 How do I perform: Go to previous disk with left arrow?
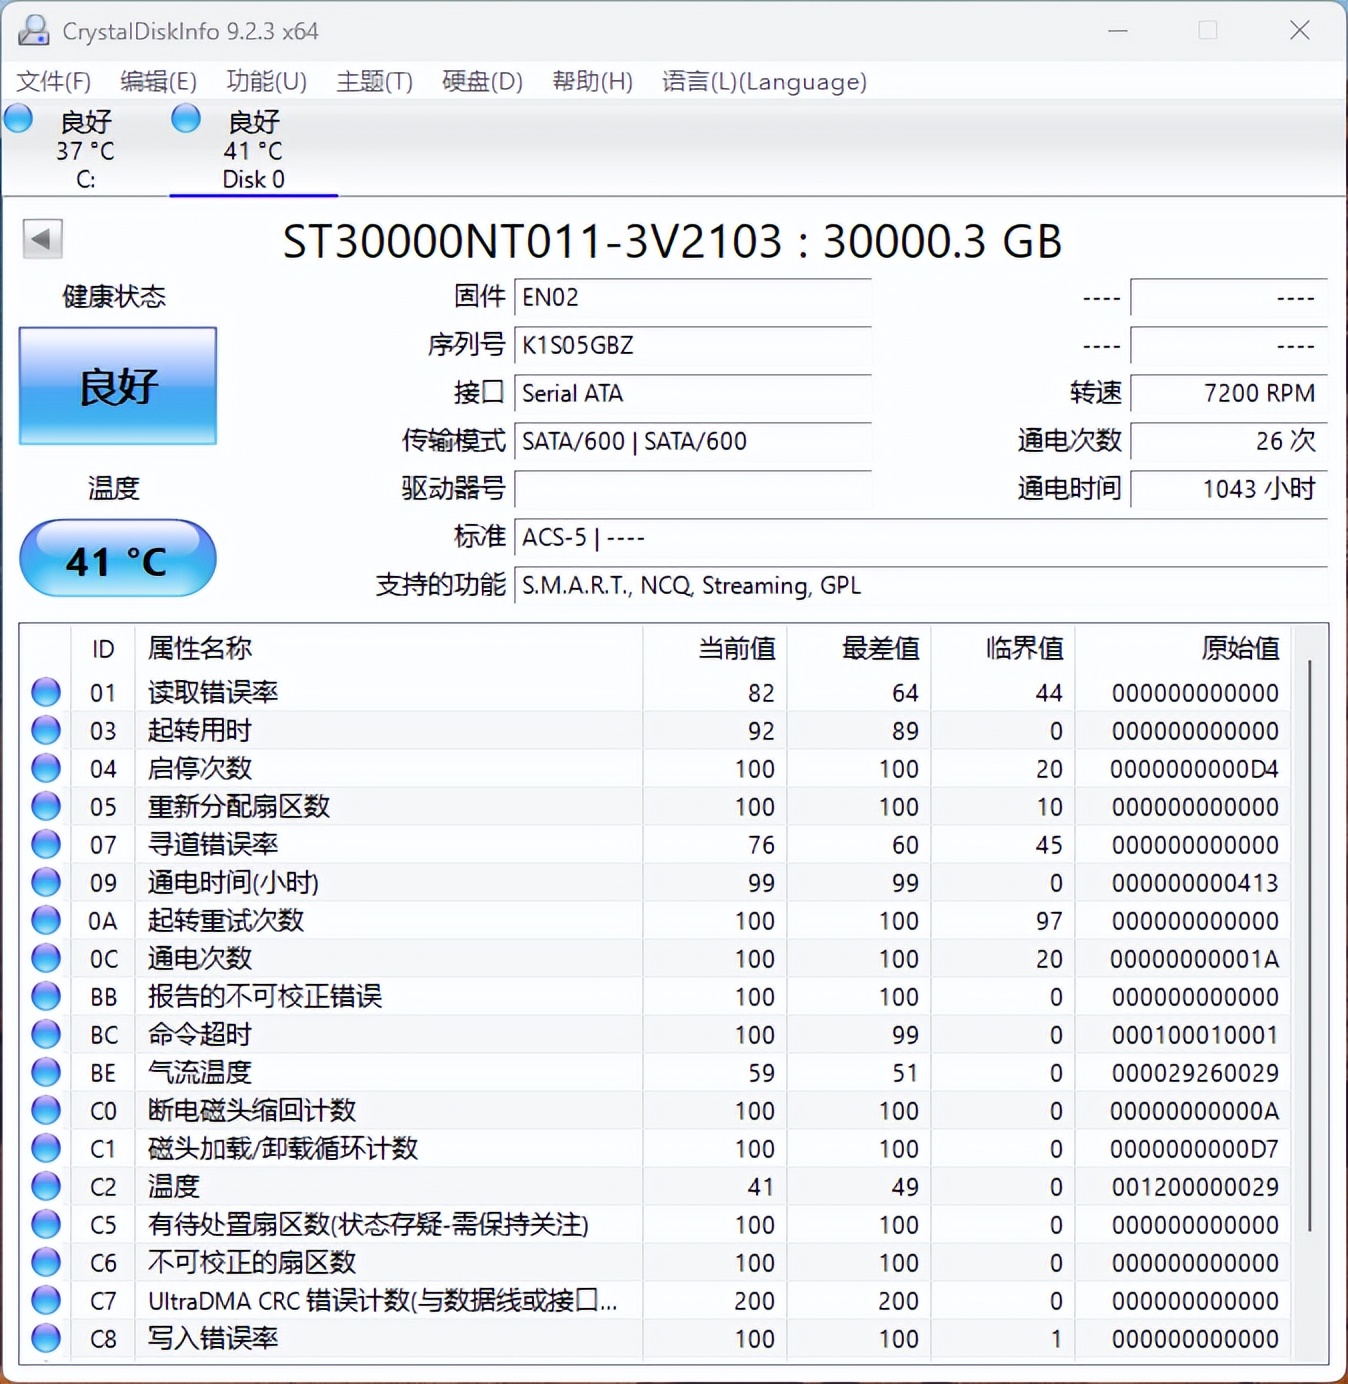click(x=42, y=239)
